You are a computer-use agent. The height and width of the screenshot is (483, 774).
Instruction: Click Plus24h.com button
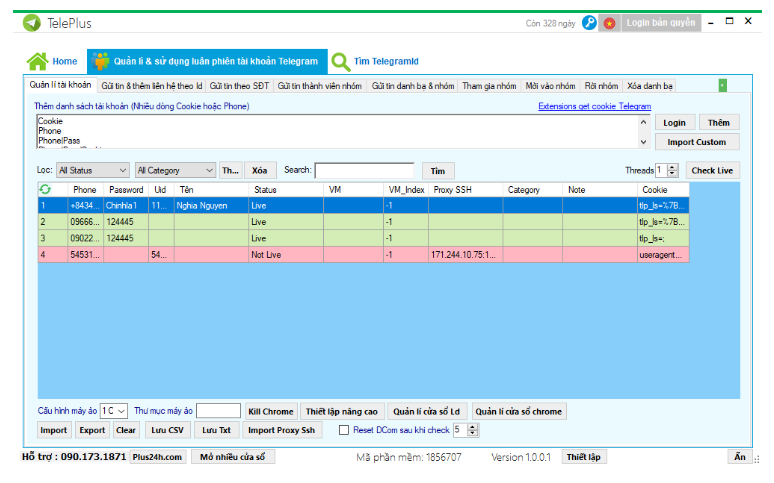[157, 457]
